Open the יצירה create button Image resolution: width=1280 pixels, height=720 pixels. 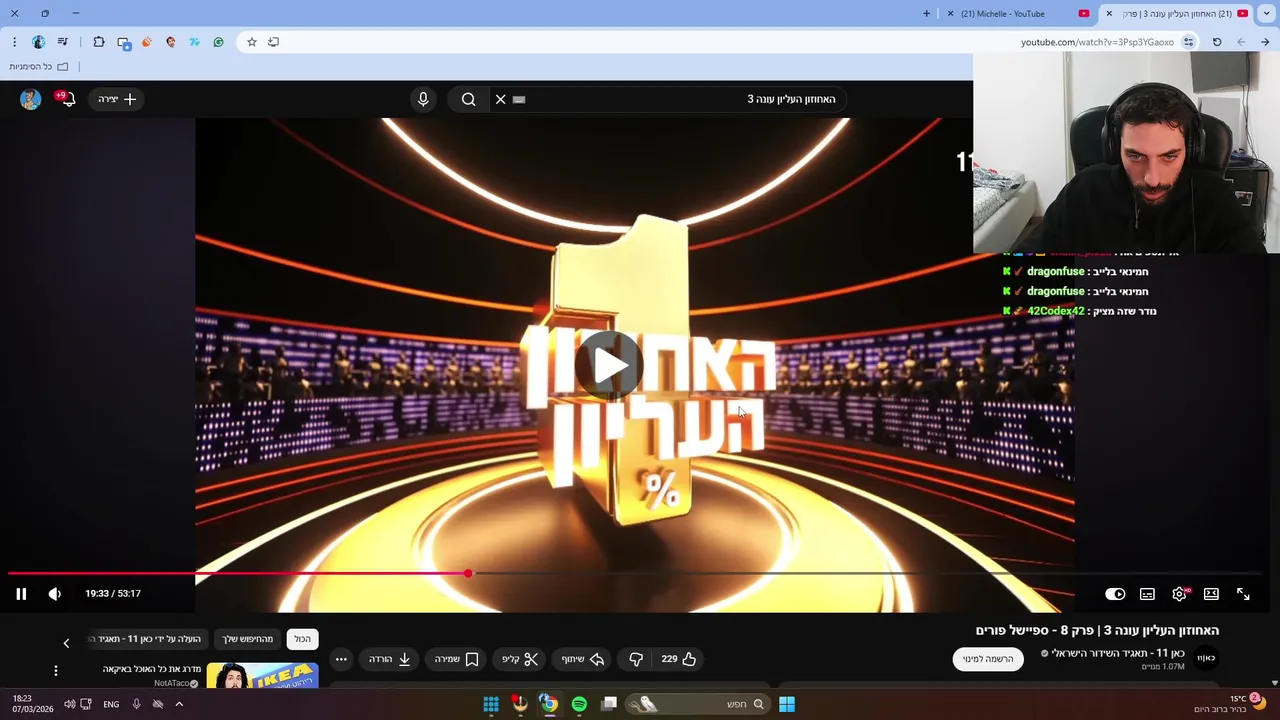(x=116, y=99)
